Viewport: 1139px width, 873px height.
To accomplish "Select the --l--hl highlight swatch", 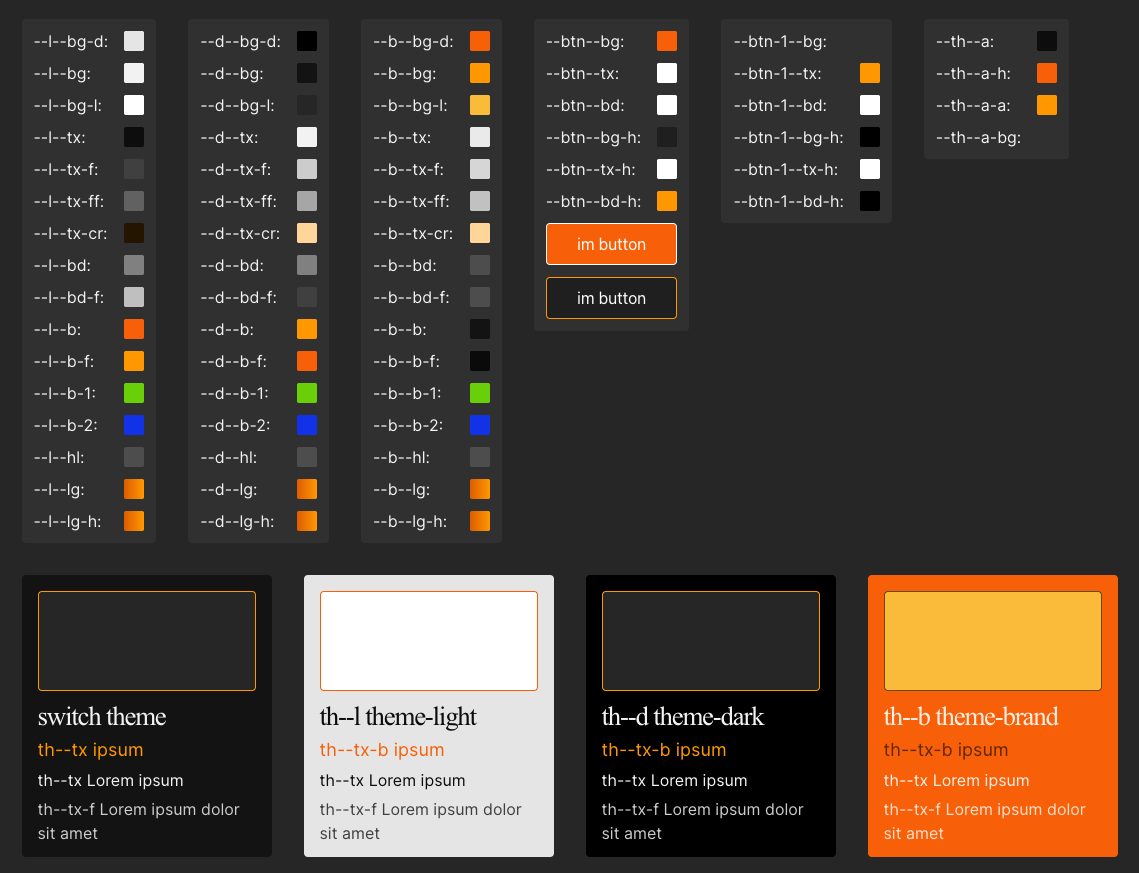I will tap(133, 457).
